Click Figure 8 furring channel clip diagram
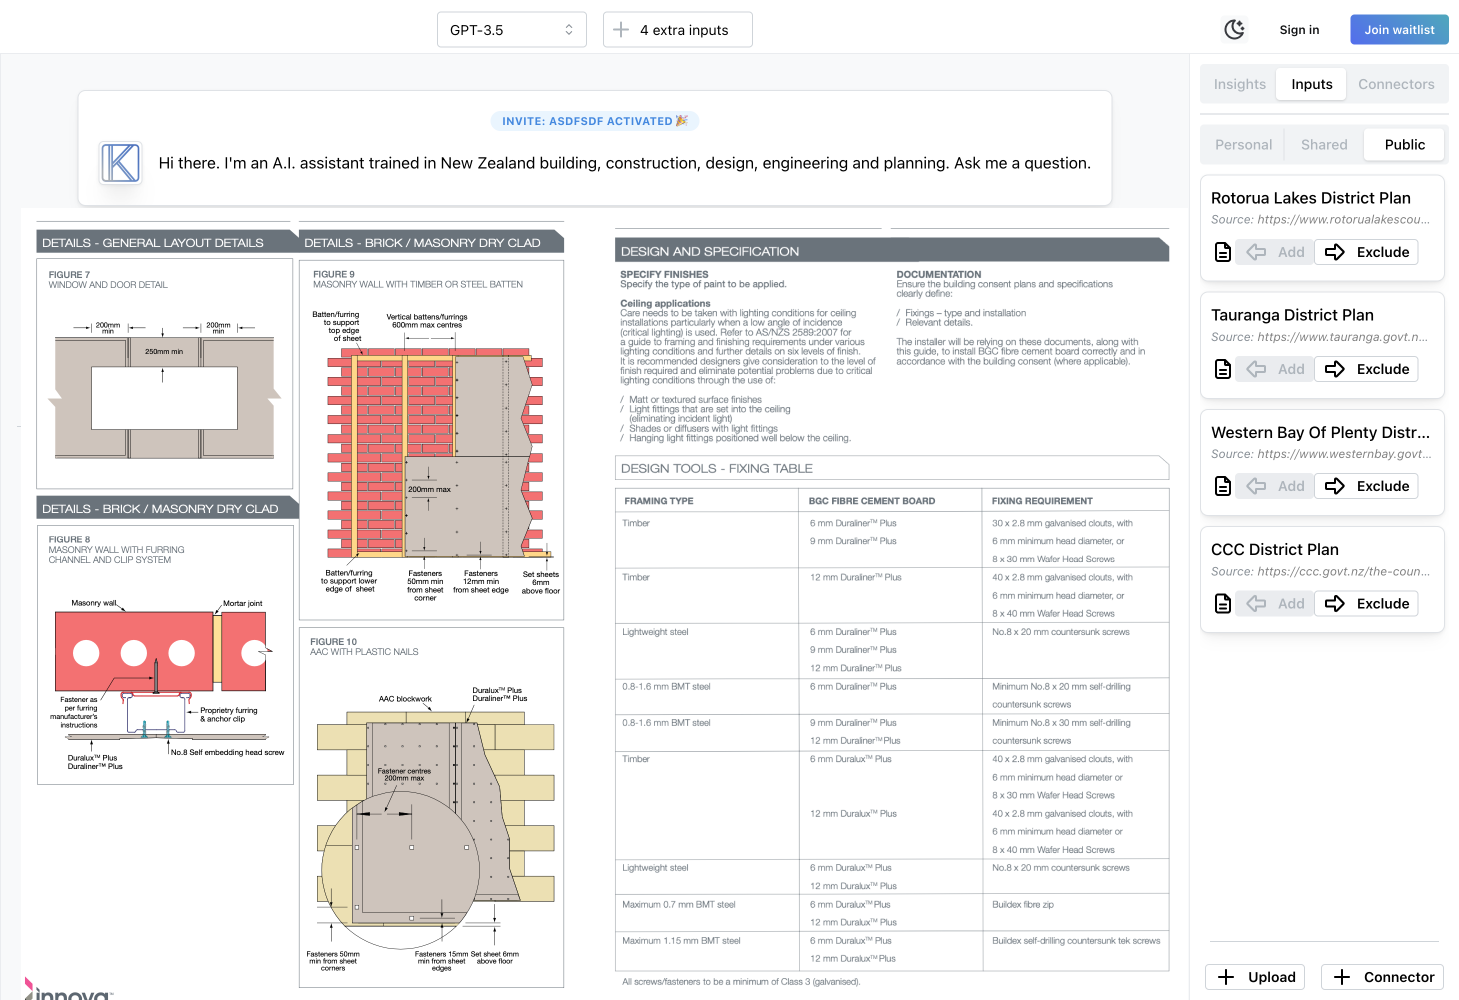1459x1000 pixels. [165, 654]
